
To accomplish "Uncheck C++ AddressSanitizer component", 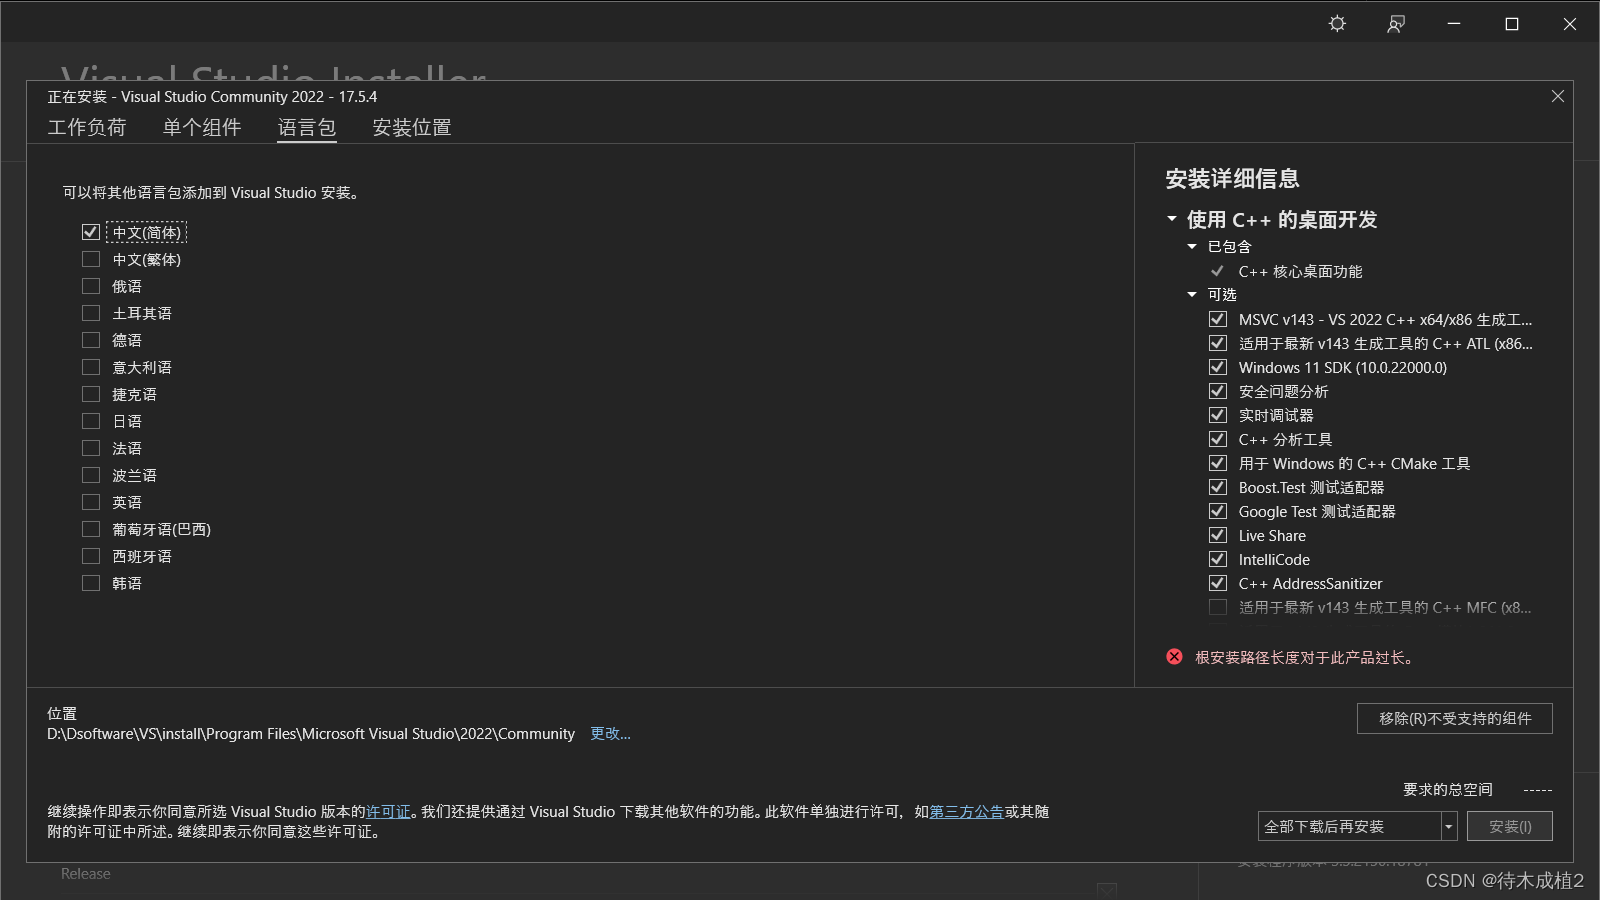I will 1218,583.
